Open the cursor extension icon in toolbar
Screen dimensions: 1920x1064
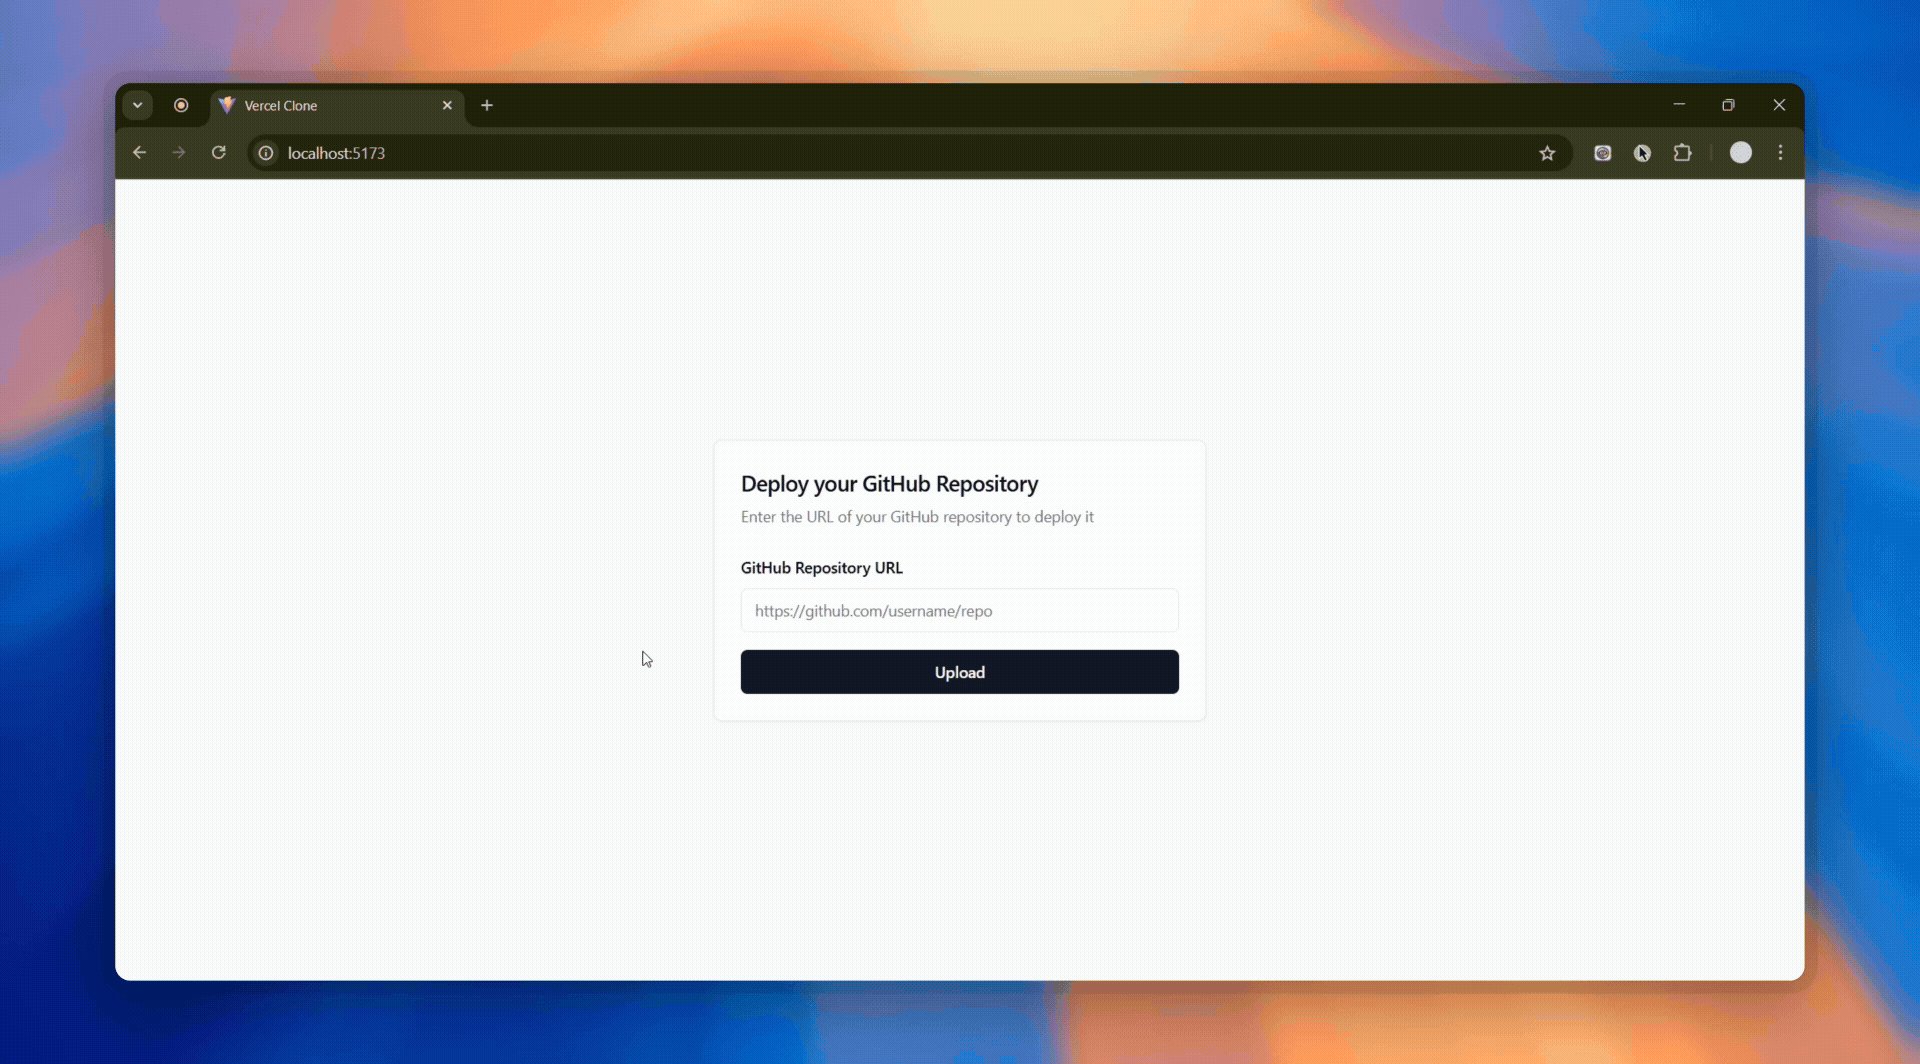1642,153
